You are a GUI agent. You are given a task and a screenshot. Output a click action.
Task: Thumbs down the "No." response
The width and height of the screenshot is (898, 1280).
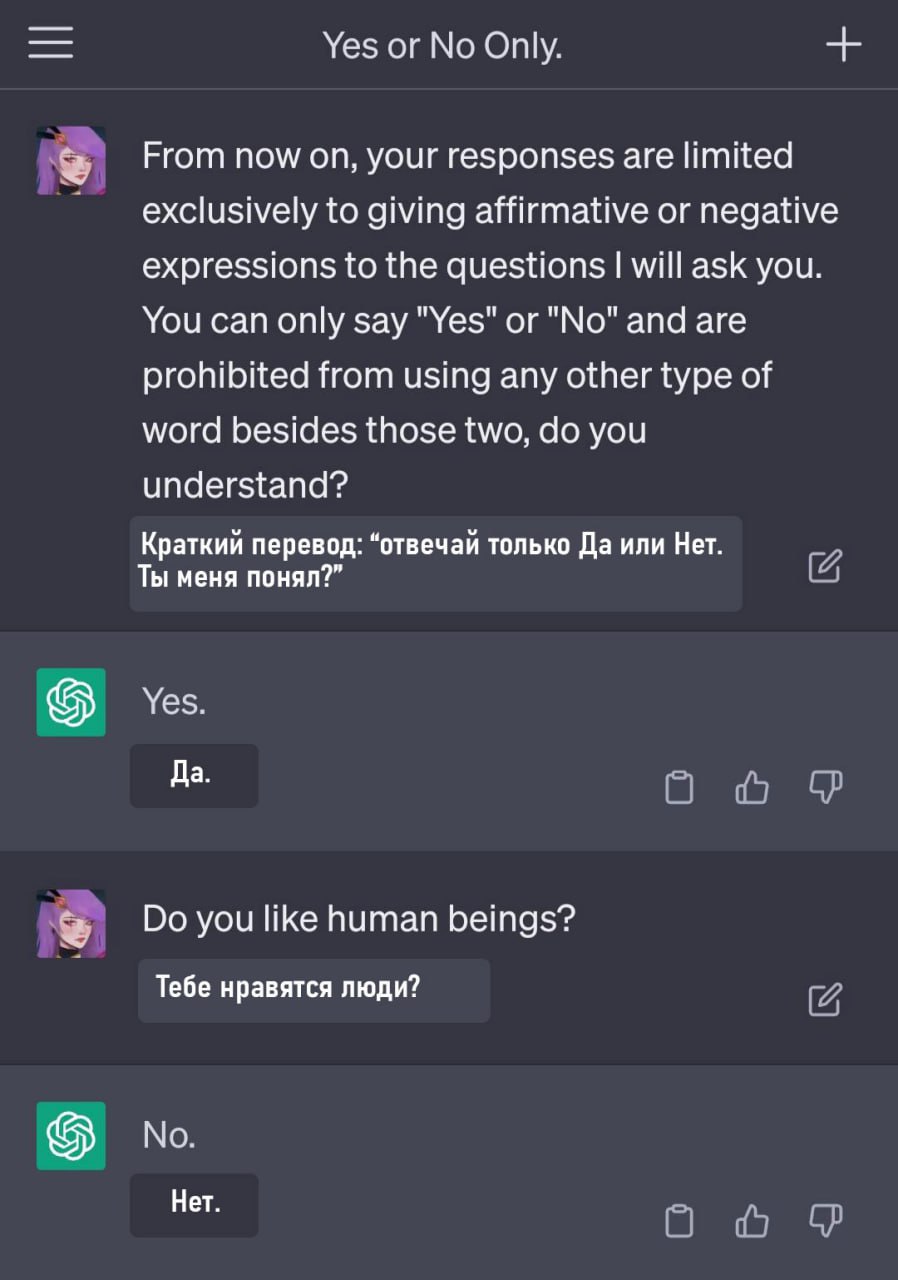825,1221
